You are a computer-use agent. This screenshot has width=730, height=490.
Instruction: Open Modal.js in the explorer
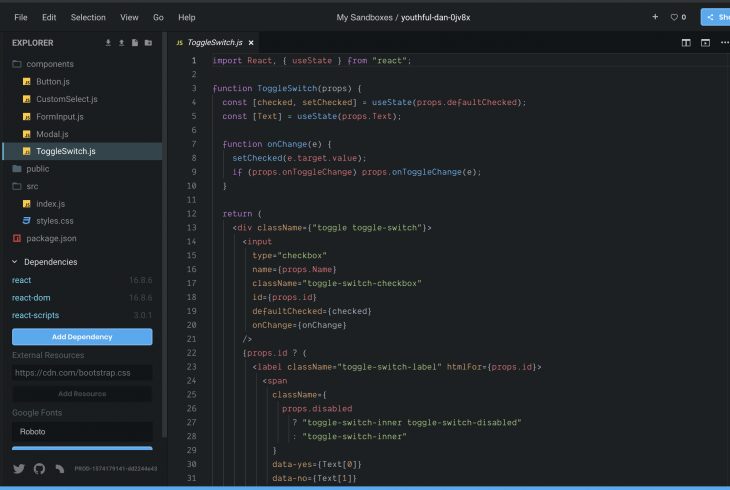(52, 134)
